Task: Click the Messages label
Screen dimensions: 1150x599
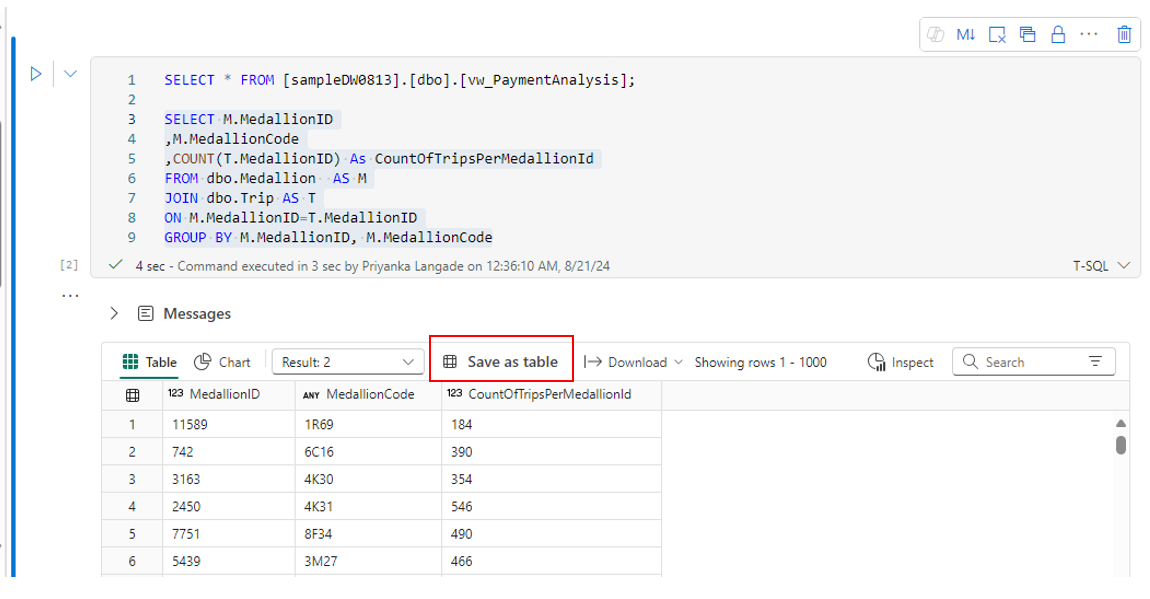Action: coord(197,314)
